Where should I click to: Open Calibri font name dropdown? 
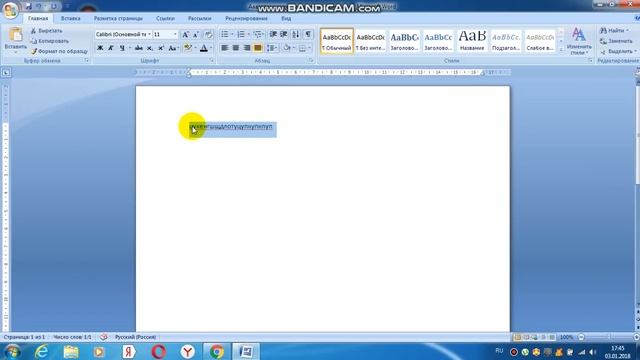(x=149, y=34)
